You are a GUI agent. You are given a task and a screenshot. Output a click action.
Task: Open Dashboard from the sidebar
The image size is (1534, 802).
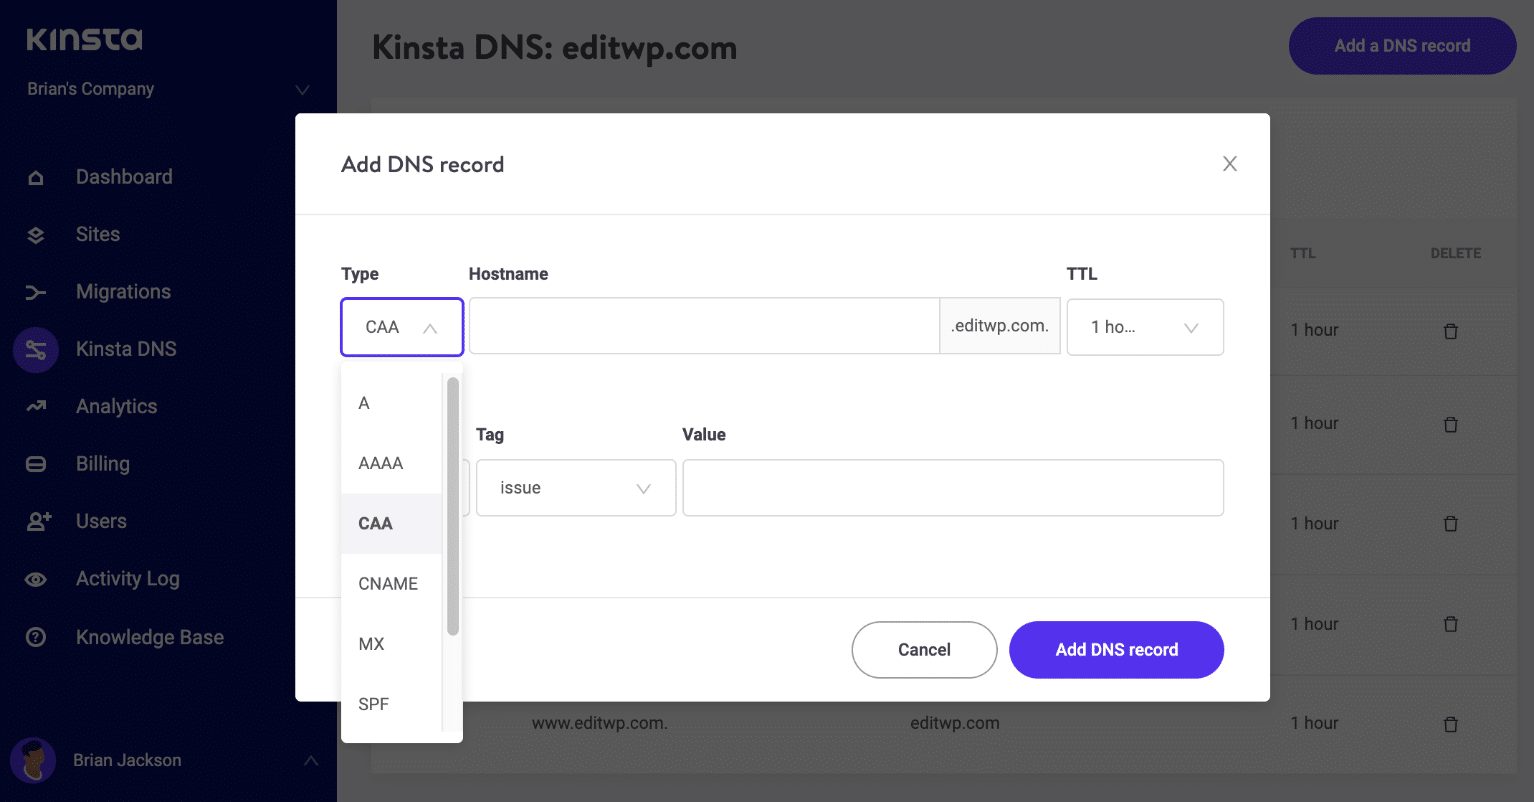[x=36, y=177]
